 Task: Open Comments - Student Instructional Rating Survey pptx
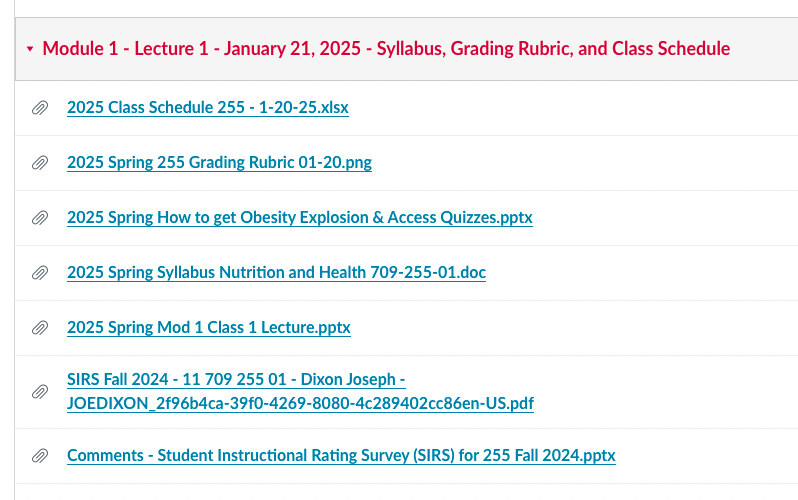[x=341, y=455]
